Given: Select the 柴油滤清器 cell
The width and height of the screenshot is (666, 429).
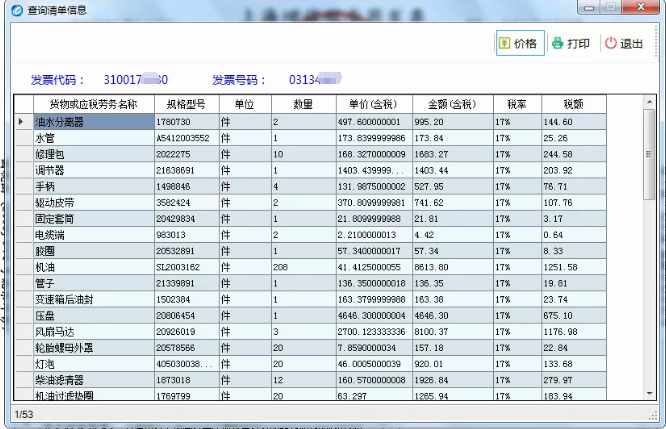Looking at the screenshot, I should [x=93, y=380].
